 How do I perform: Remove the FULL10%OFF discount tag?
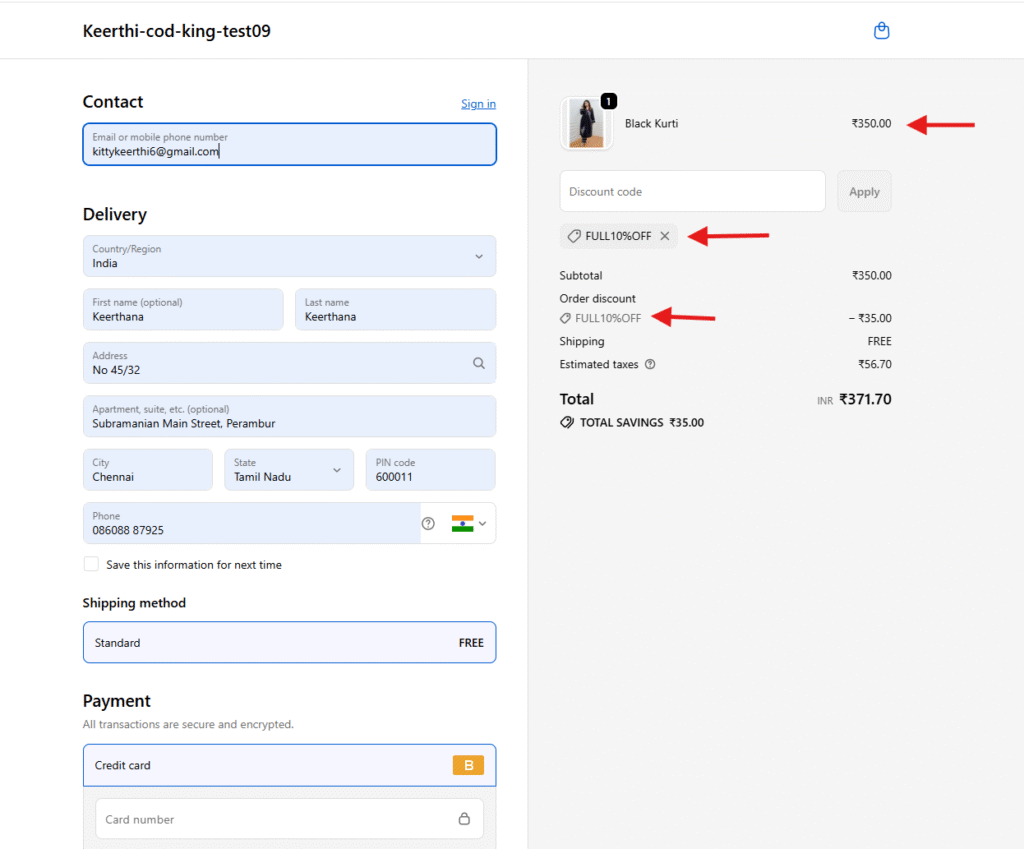(665, 236)
